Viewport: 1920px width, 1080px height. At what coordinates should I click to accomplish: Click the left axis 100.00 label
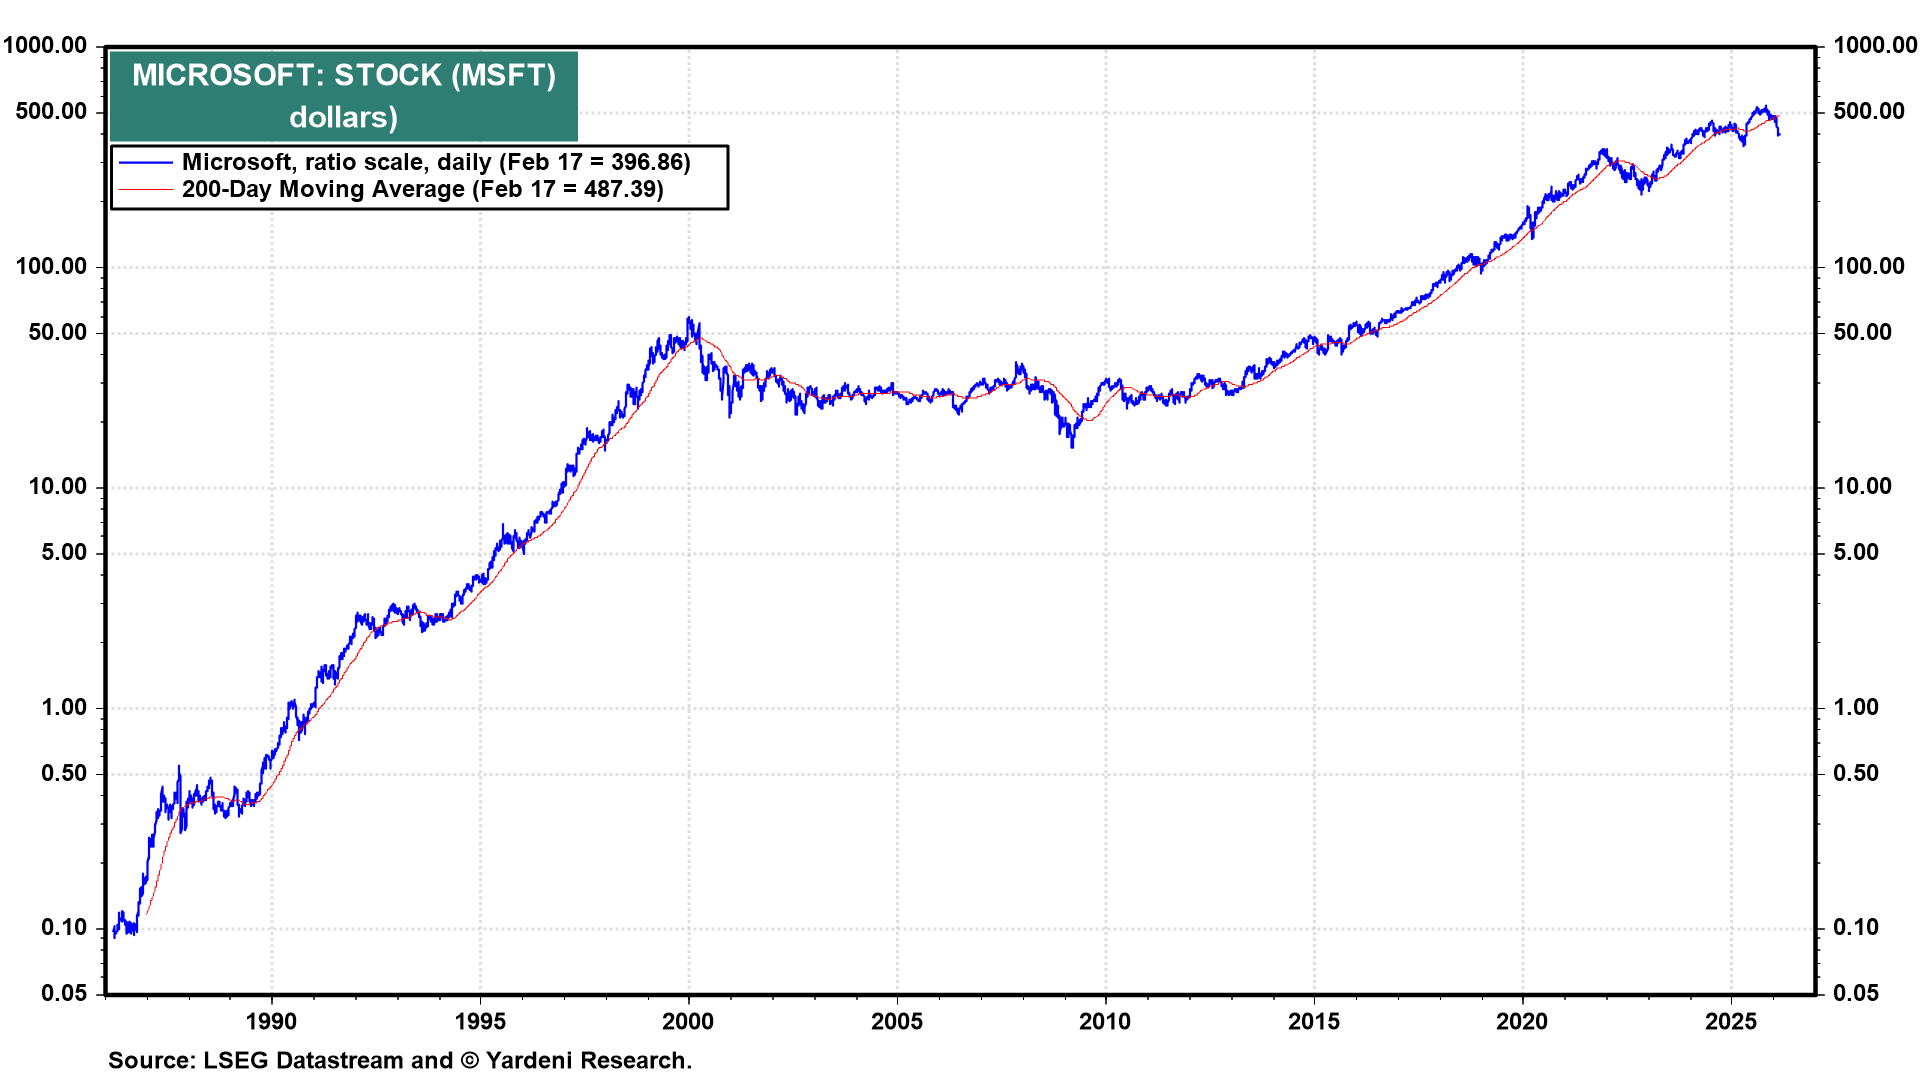51,266
